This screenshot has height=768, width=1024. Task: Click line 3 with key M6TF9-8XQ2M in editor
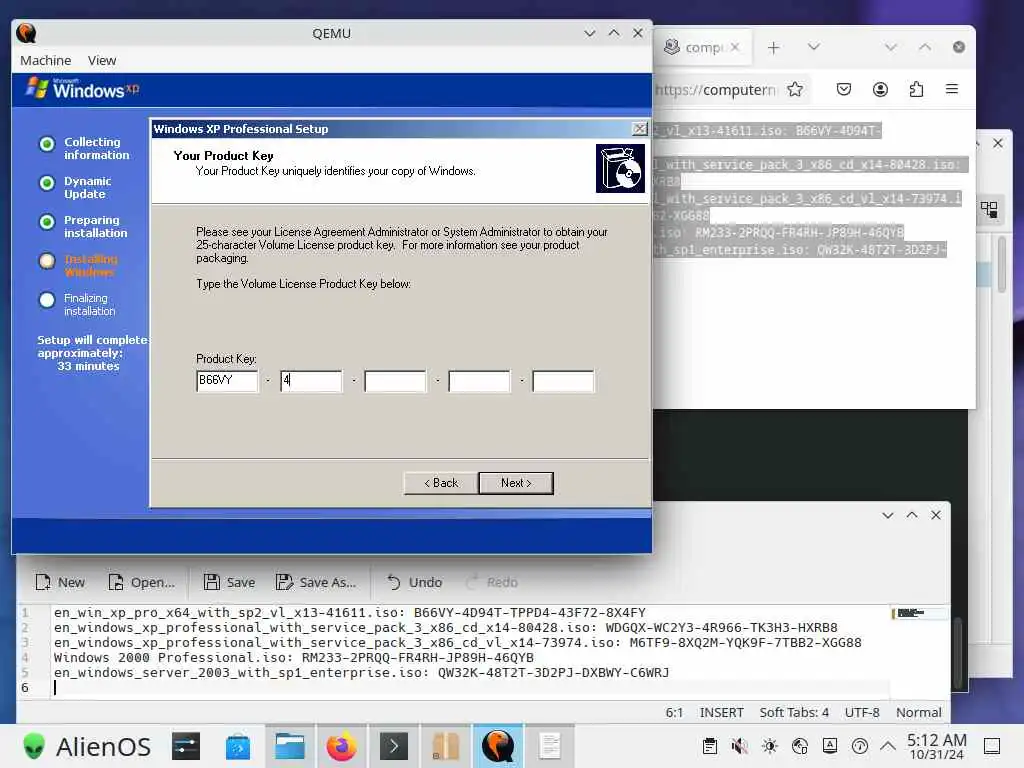(x=457, y=643)
